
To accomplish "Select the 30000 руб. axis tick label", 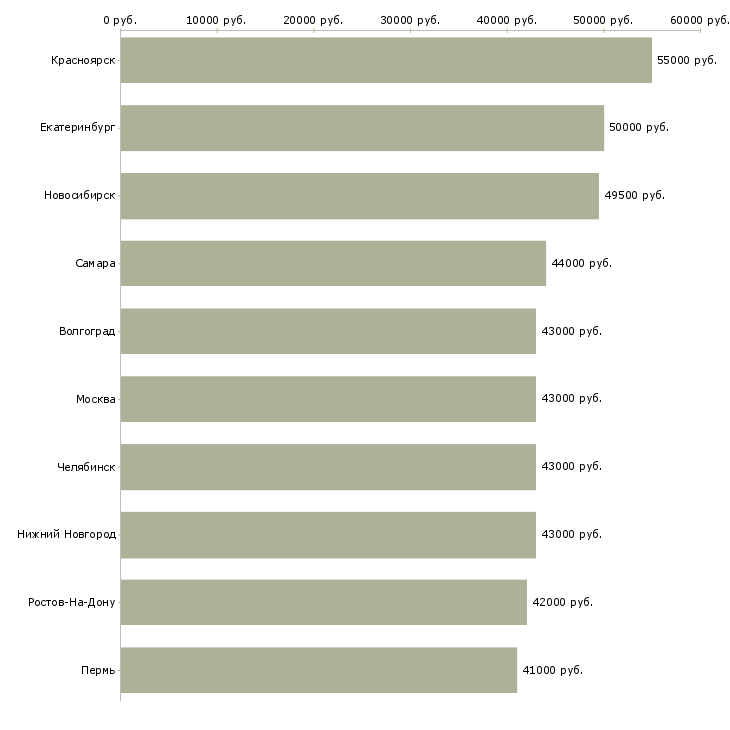I will click(x=410, y=20).
